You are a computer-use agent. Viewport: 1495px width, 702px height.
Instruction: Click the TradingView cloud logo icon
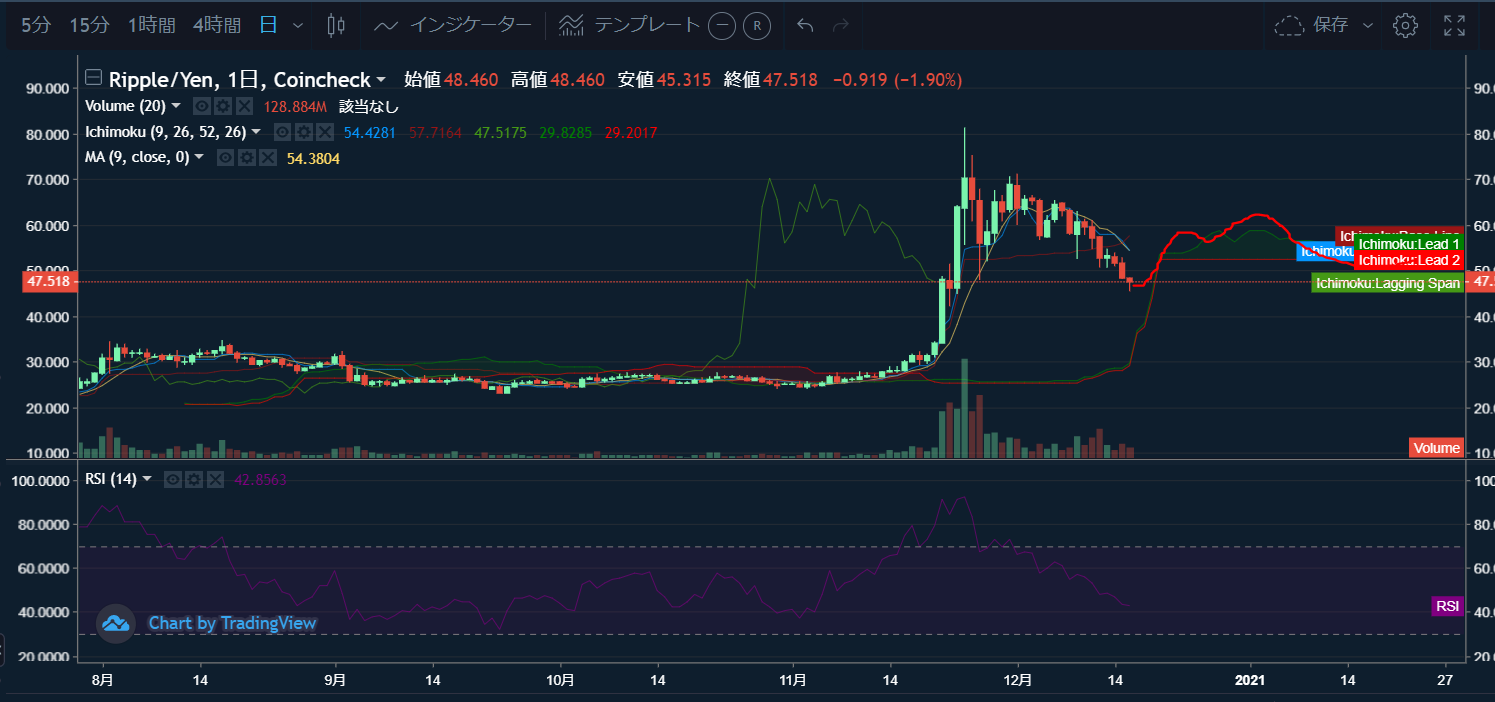point(116,623)
